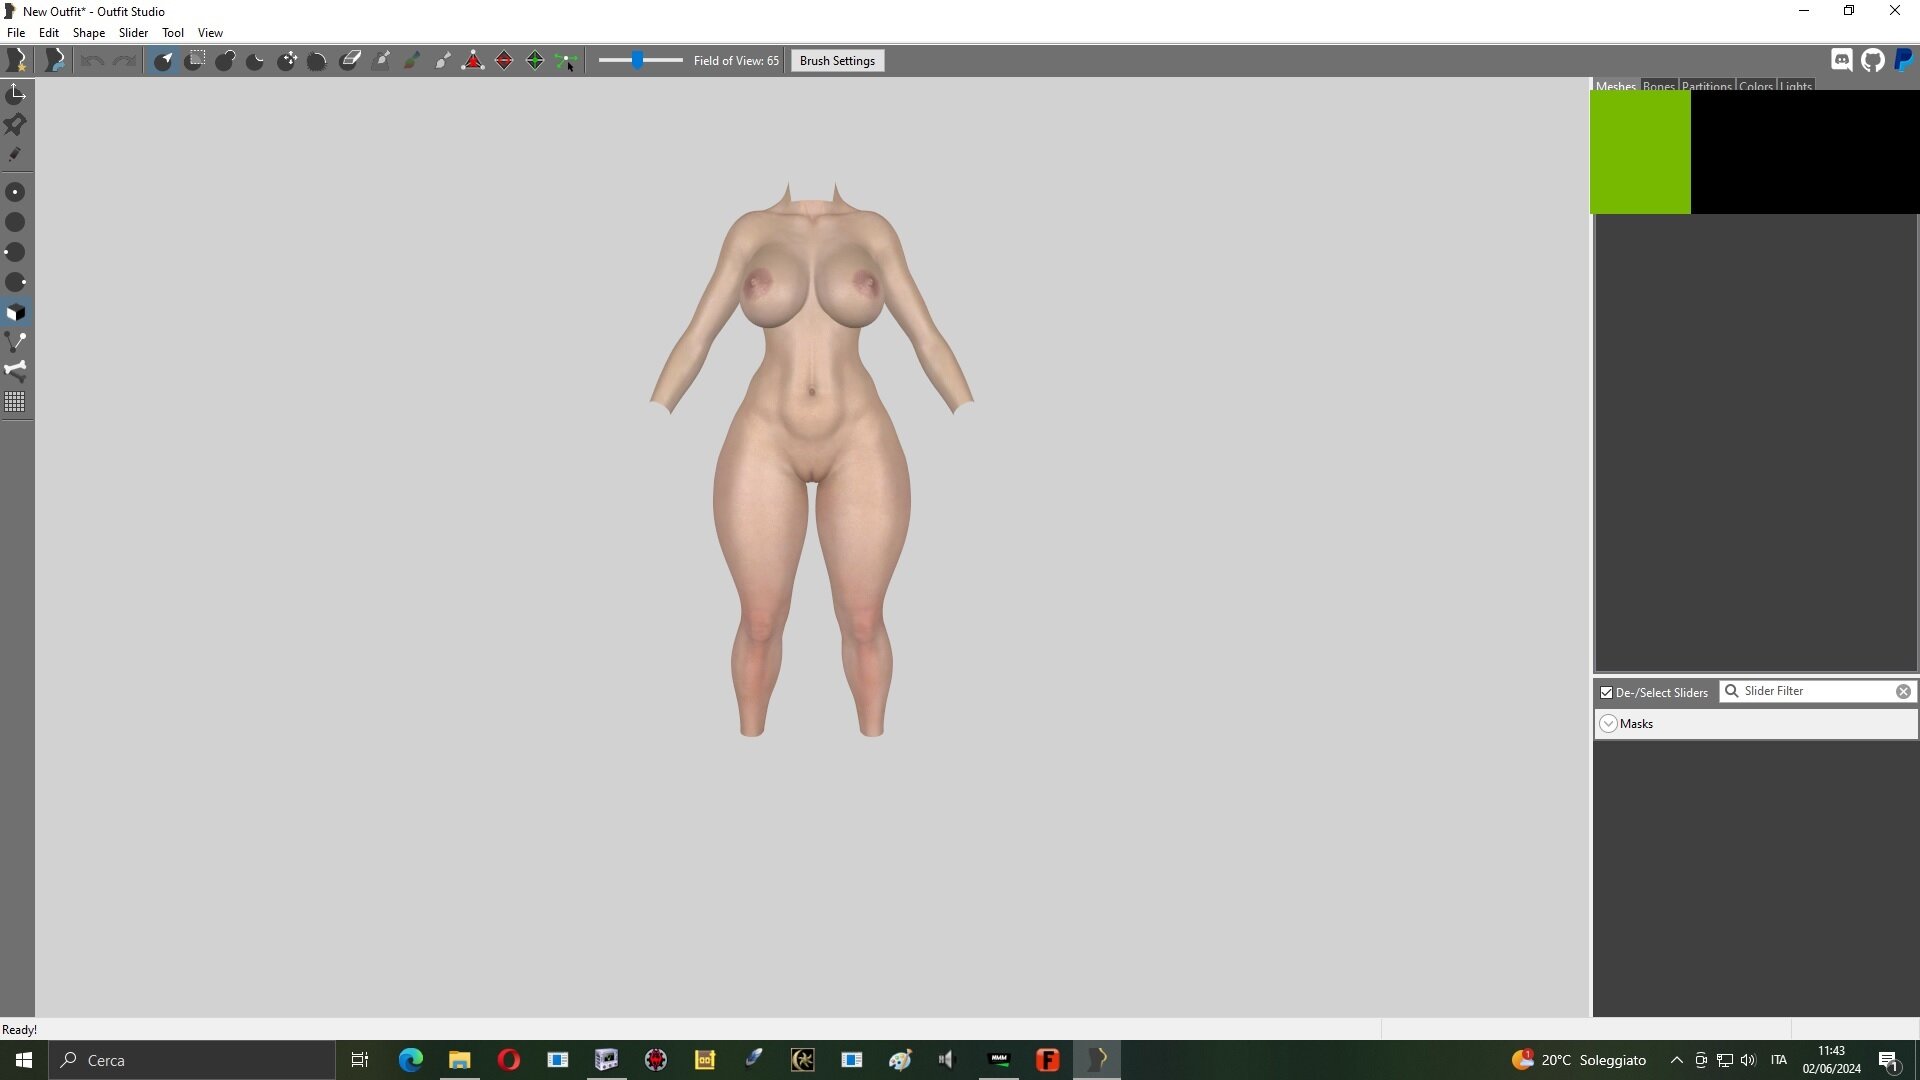Click the Load Project toolbar icon

[55, 60]
